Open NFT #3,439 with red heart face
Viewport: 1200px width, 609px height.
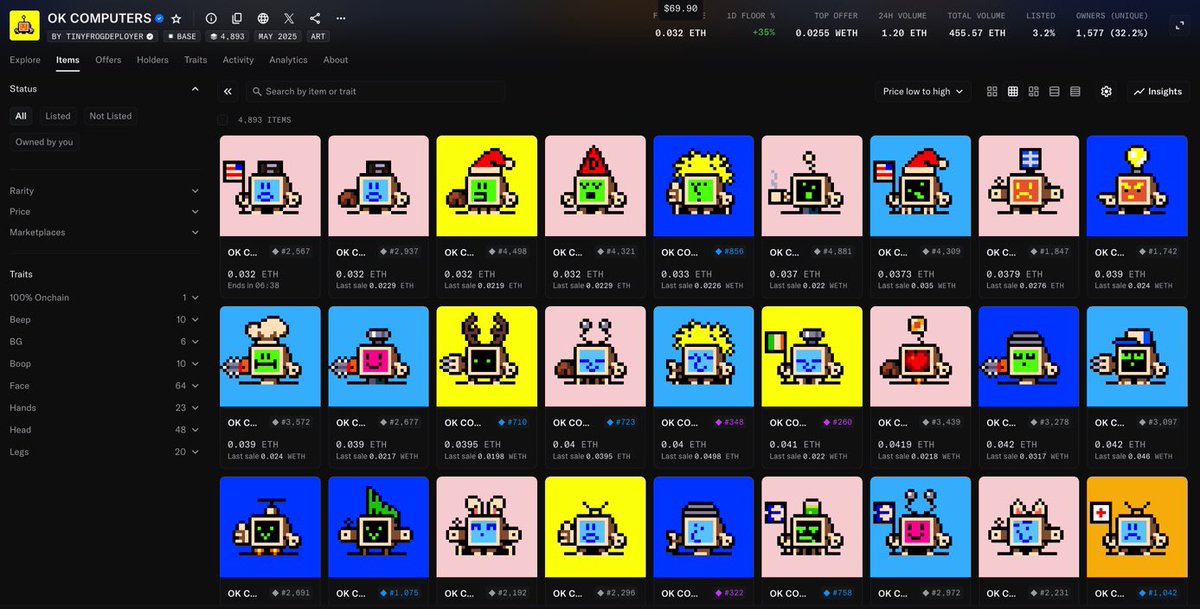tap(920, 357)
